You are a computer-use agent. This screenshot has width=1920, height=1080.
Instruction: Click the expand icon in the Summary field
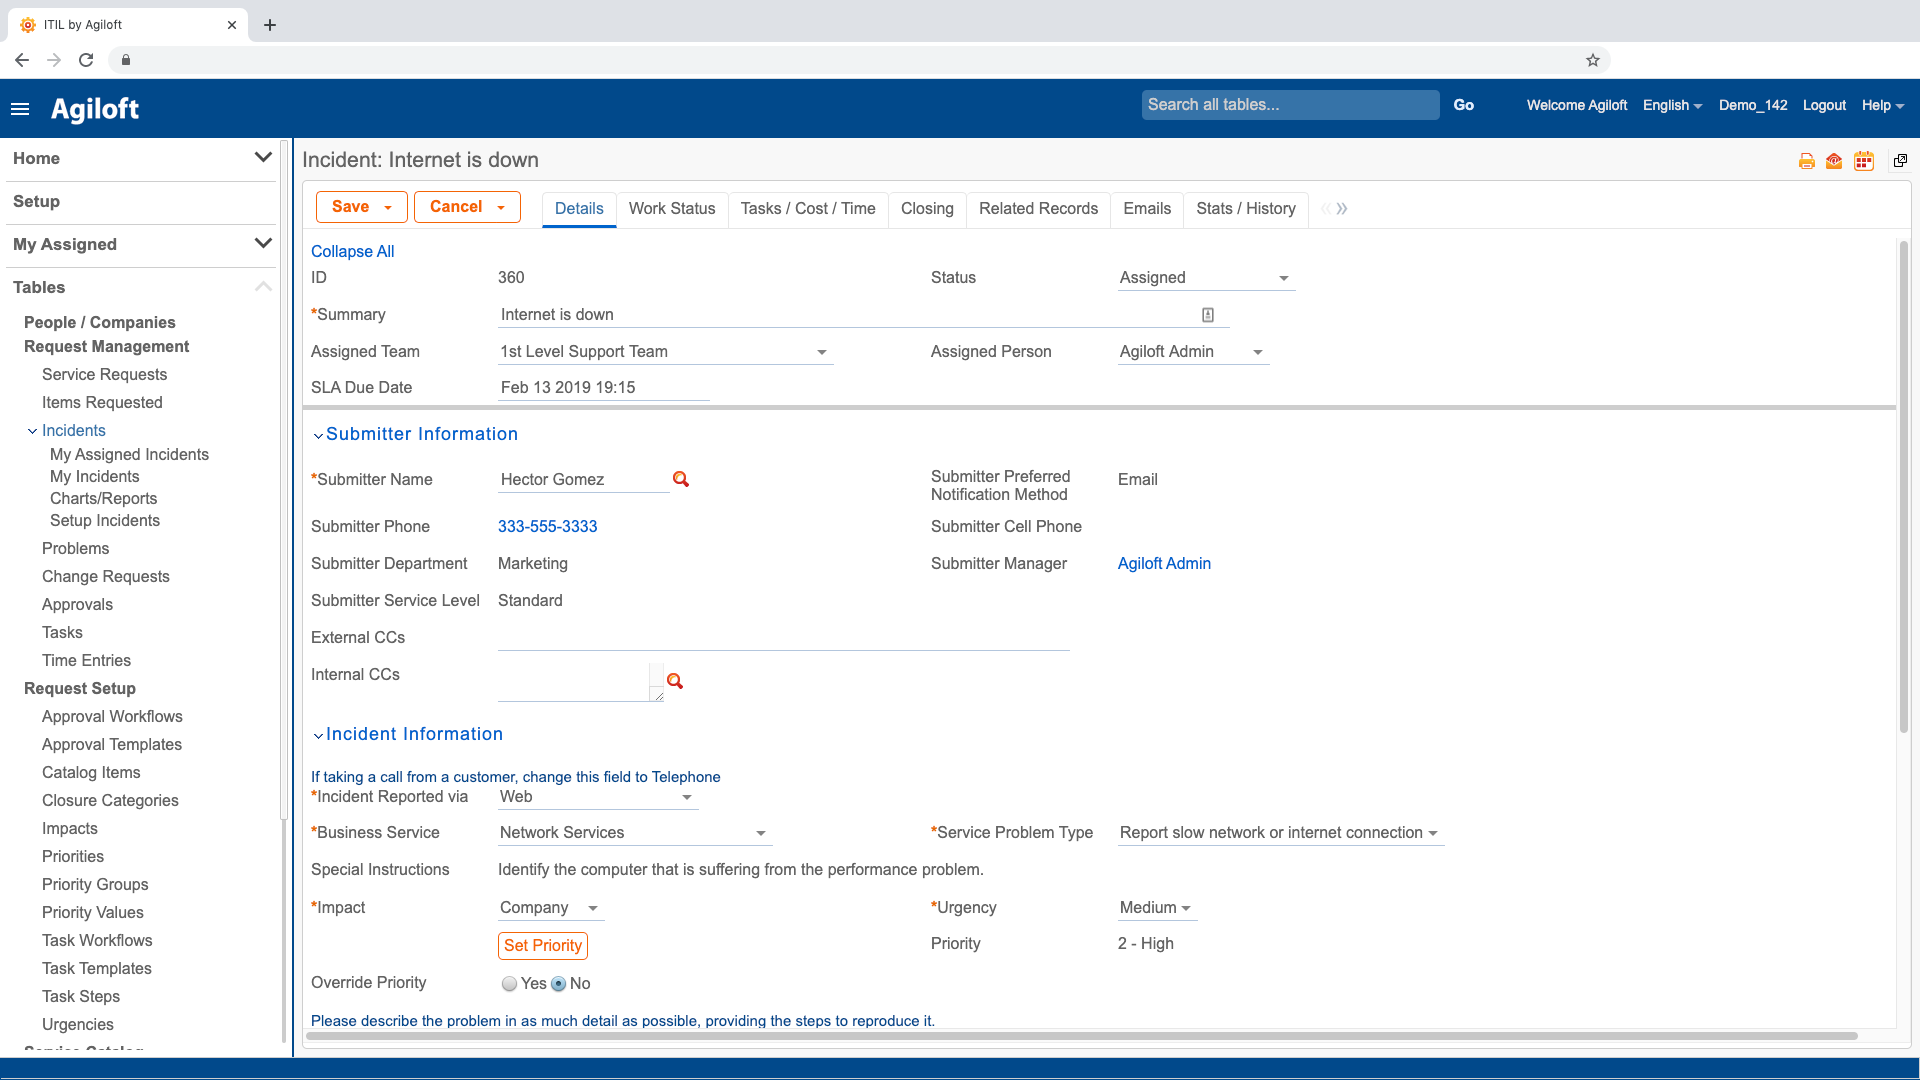click(1208, 315)
